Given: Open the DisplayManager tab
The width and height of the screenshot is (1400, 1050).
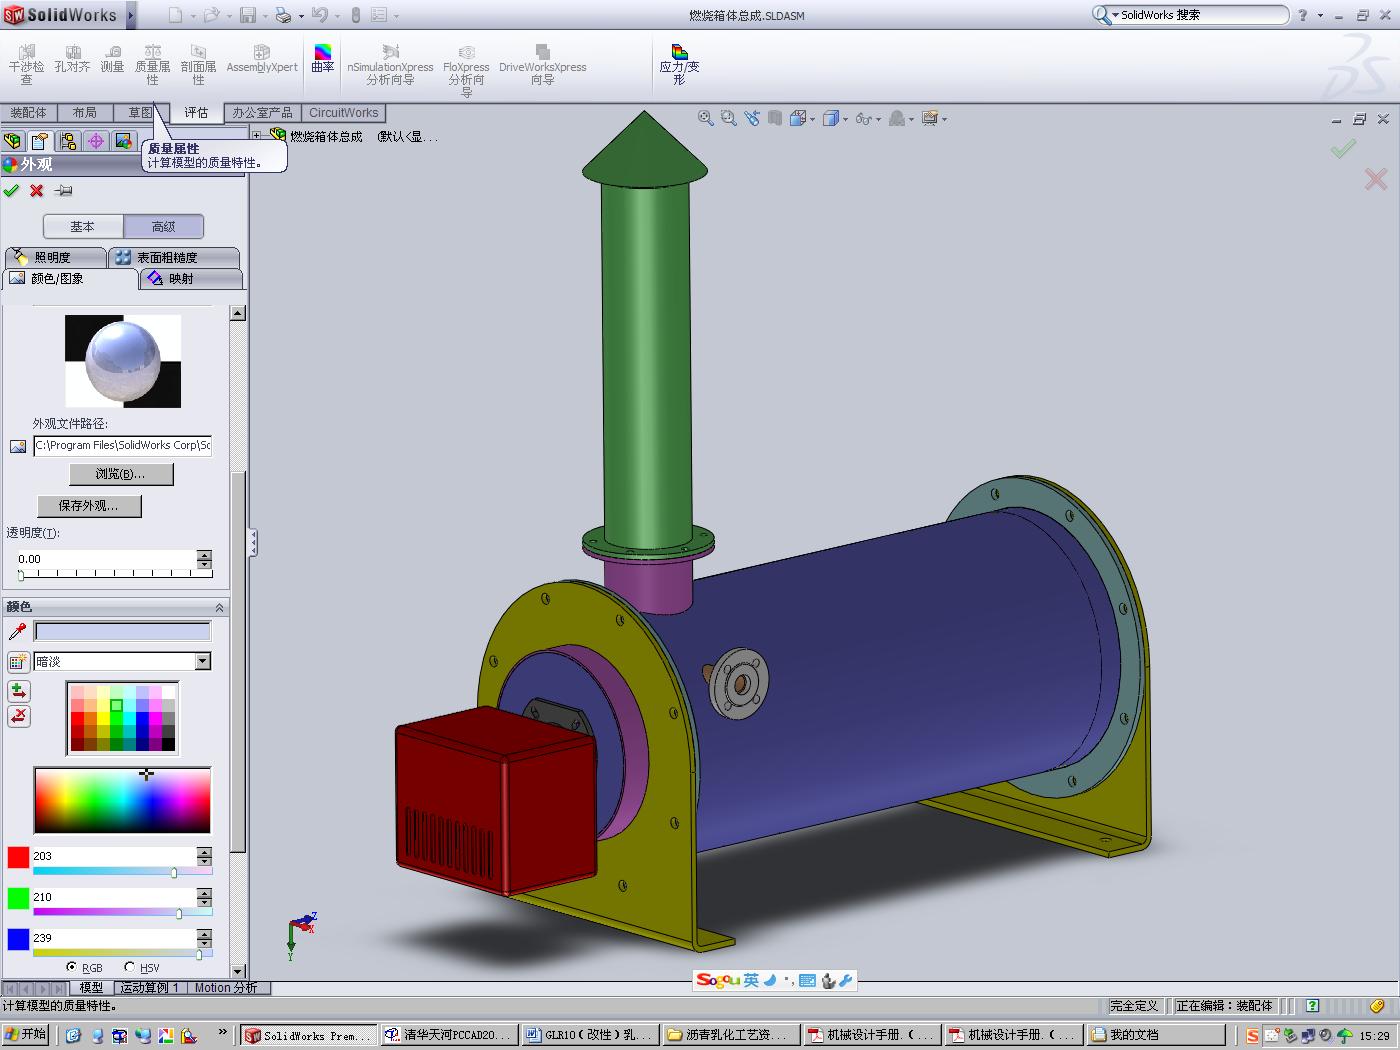Looking at the screenshot, I should [124, 141].
